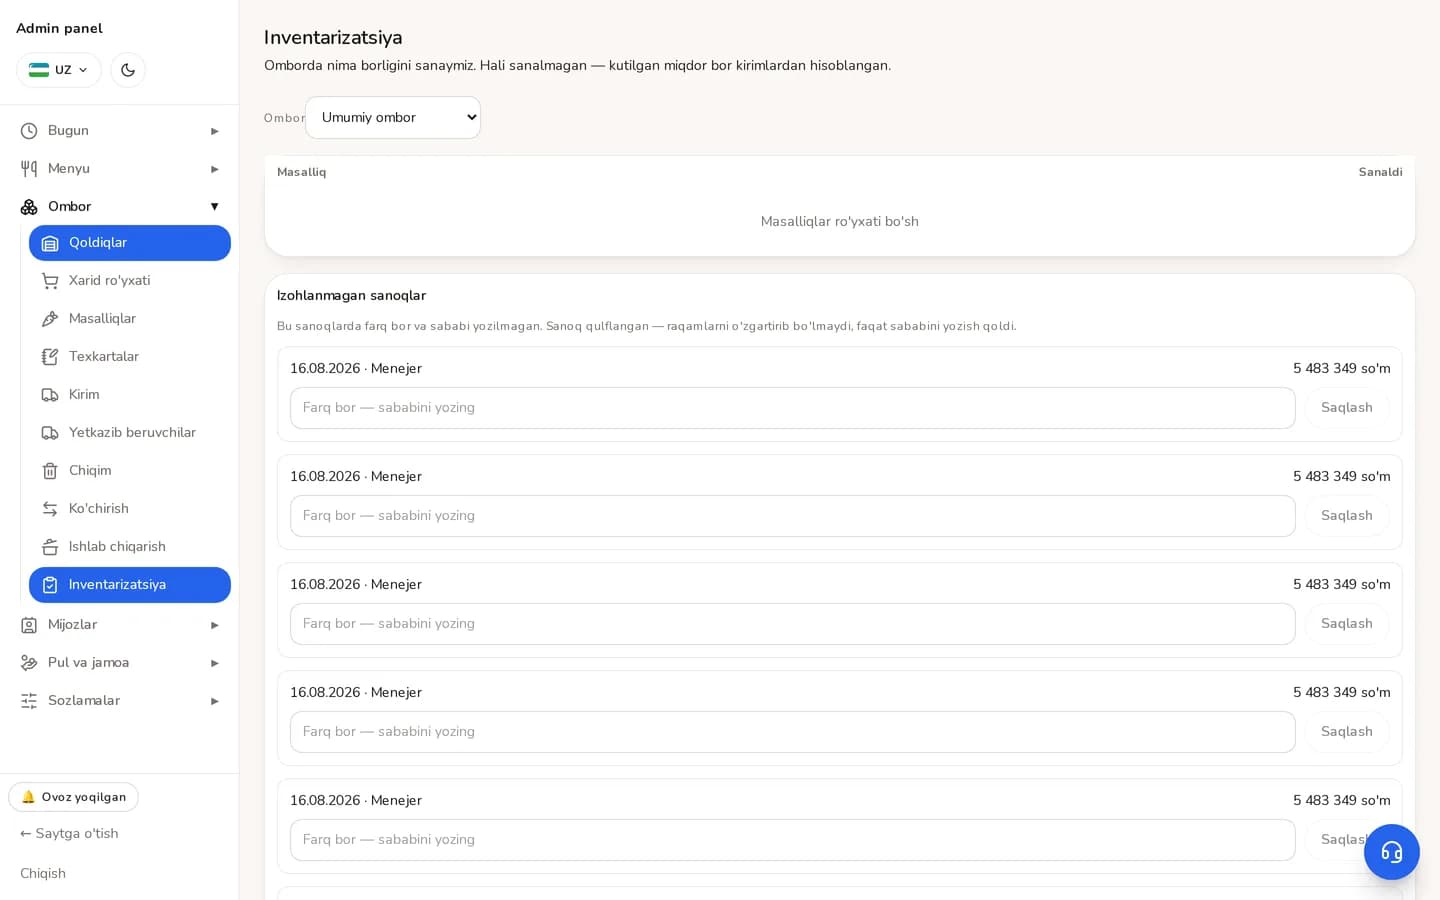Expand the Bugun sidebar section

[x=119, y=131]
